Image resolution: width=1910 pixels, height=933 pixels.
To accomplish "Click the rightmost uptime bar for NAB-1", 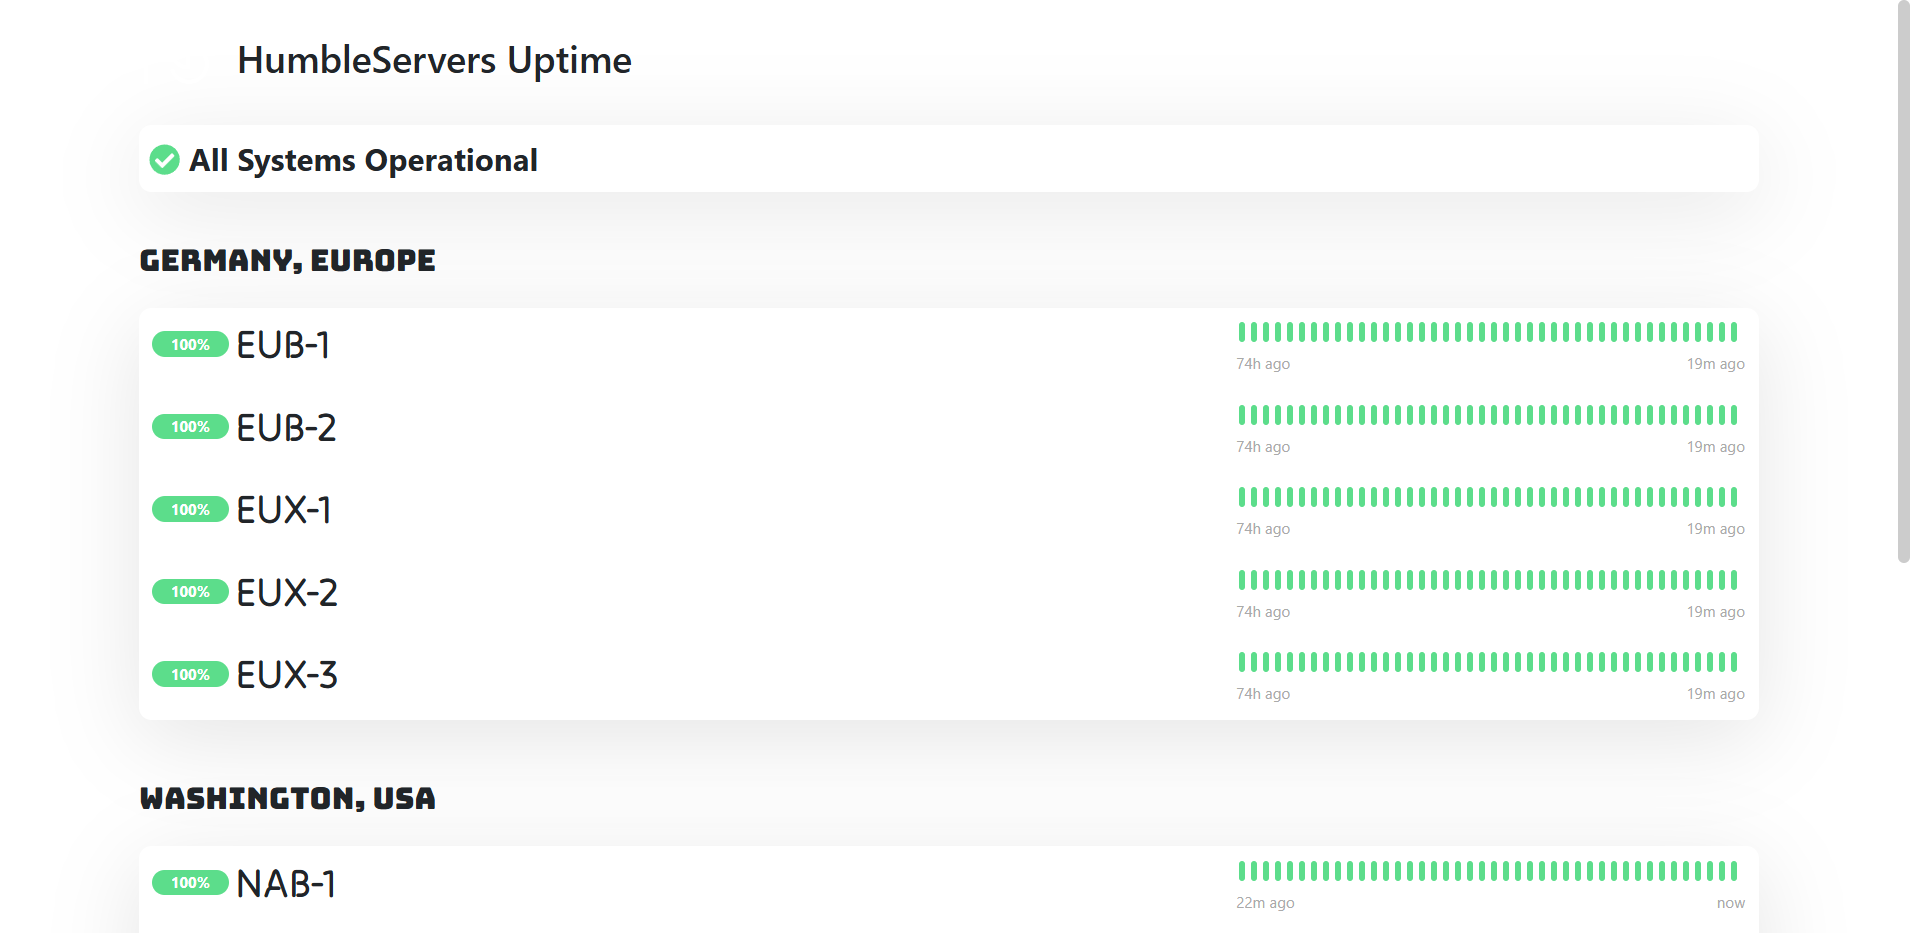I will (x=1733, y=870).
